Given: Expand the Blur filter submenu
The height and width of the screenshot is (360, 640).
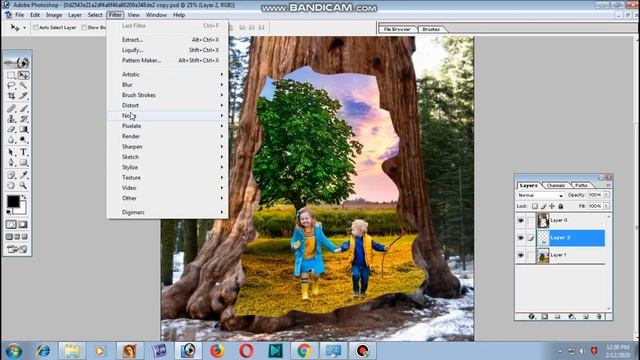Looking at the screenshot, I should click(x=167, y=84).
